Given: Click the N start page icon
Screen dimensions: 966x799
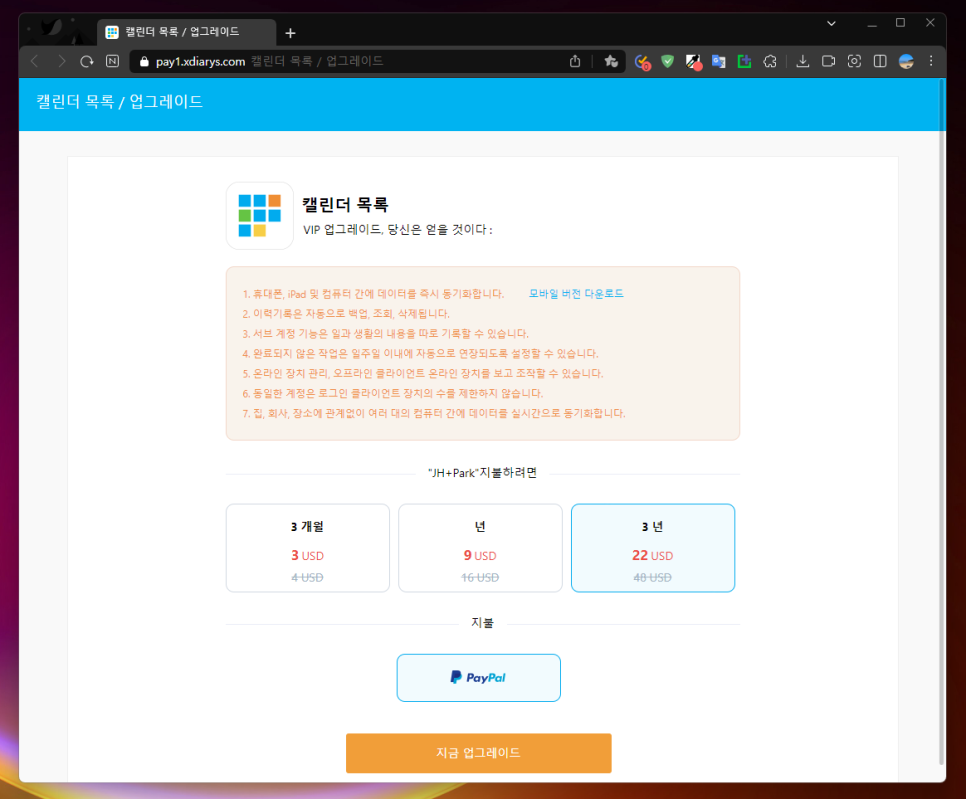Looking at the screenshot, I should point(112,61).
